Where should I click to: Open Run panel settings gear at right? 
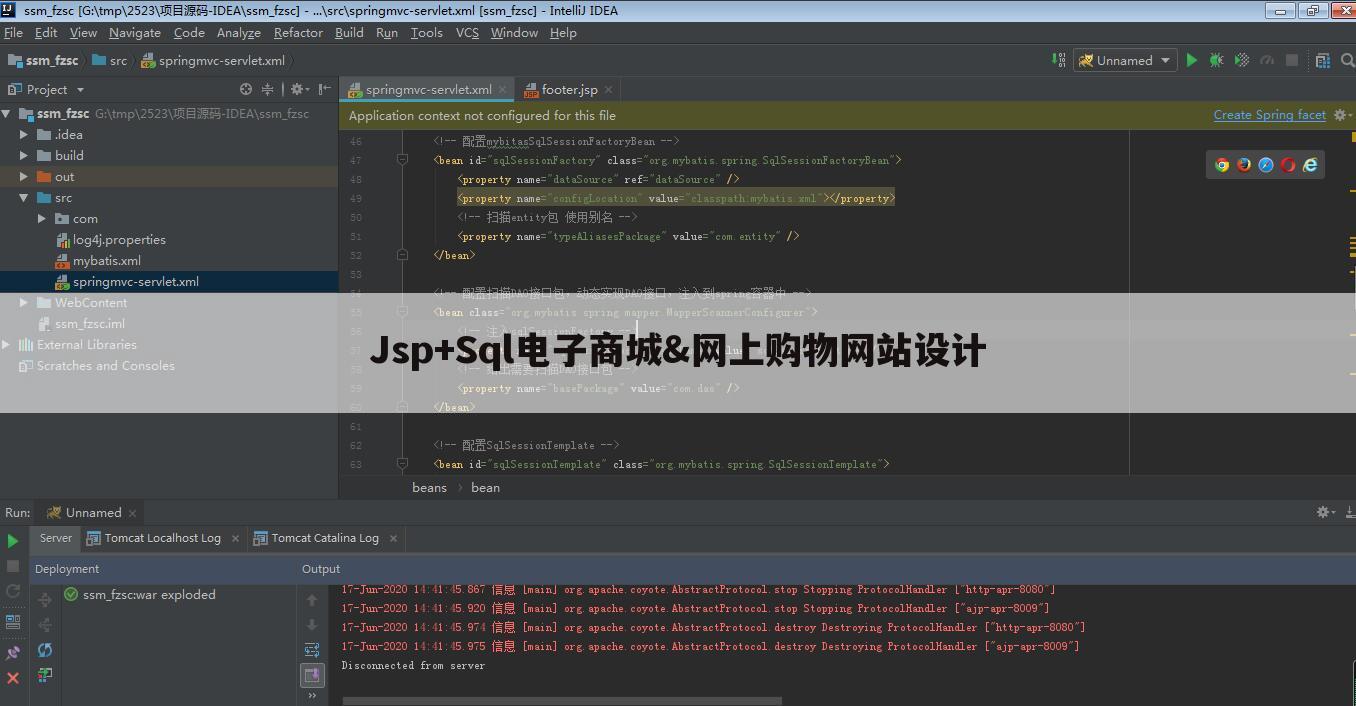pos(1325,512)
